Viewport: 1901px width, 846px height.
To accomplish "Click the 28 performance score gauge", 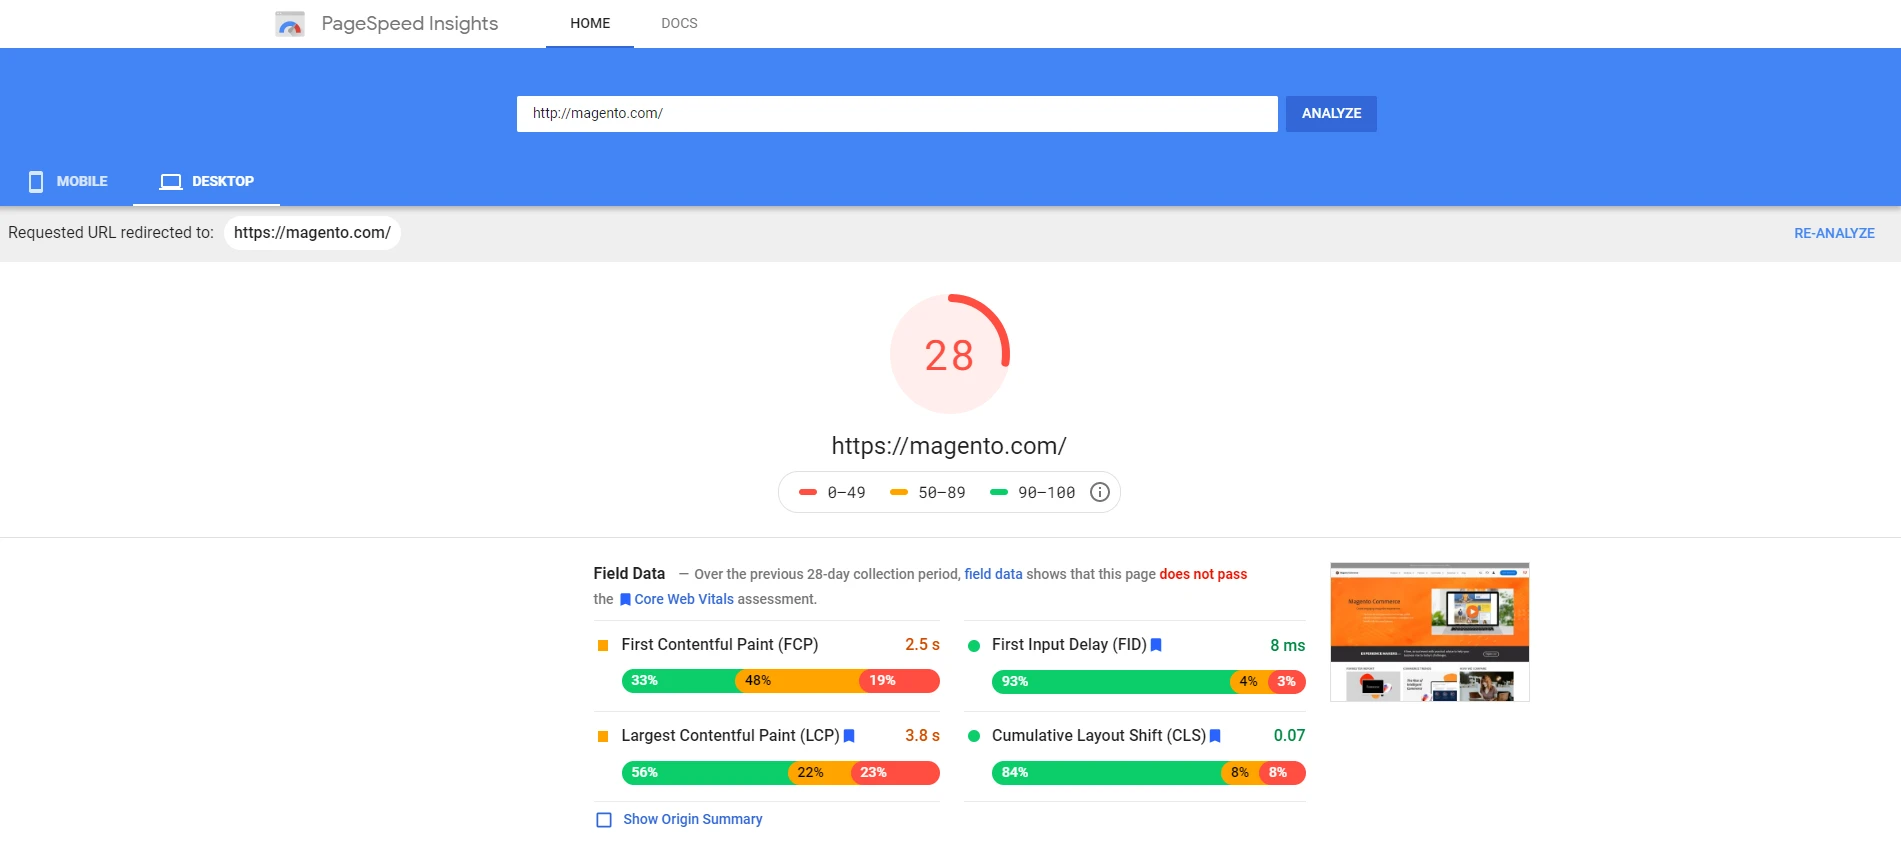I will (x=949, y=354).
